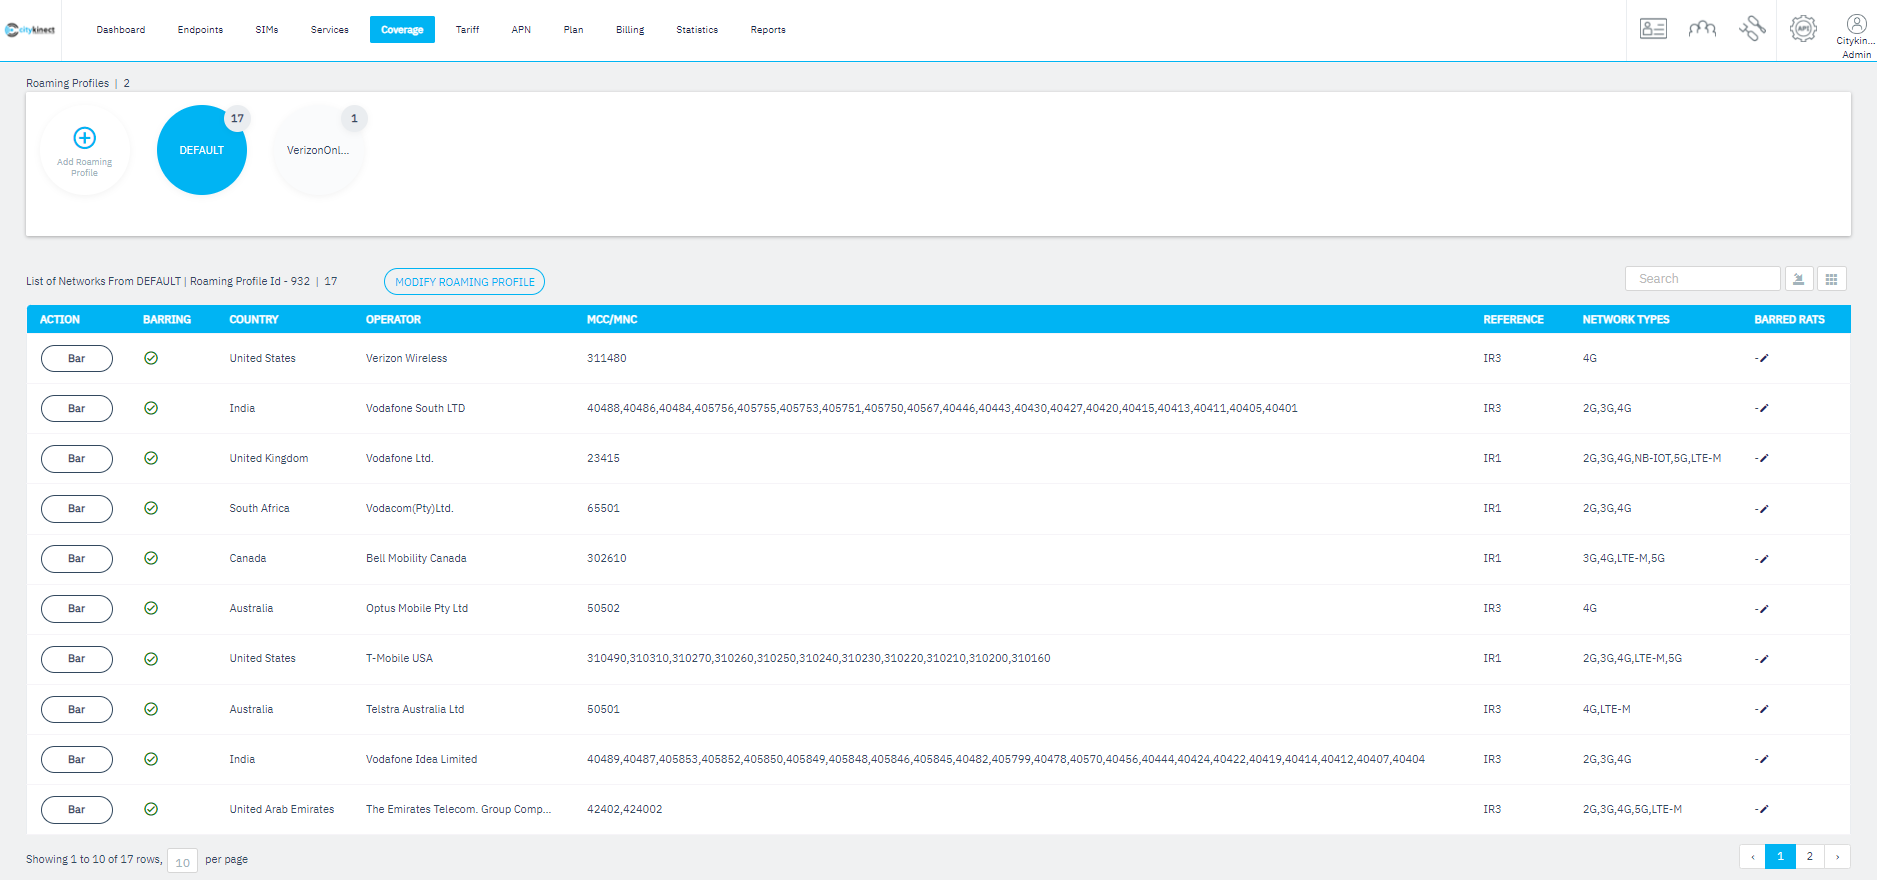
Task: Go to the Billing section
Action: click(x=630, y=30)
